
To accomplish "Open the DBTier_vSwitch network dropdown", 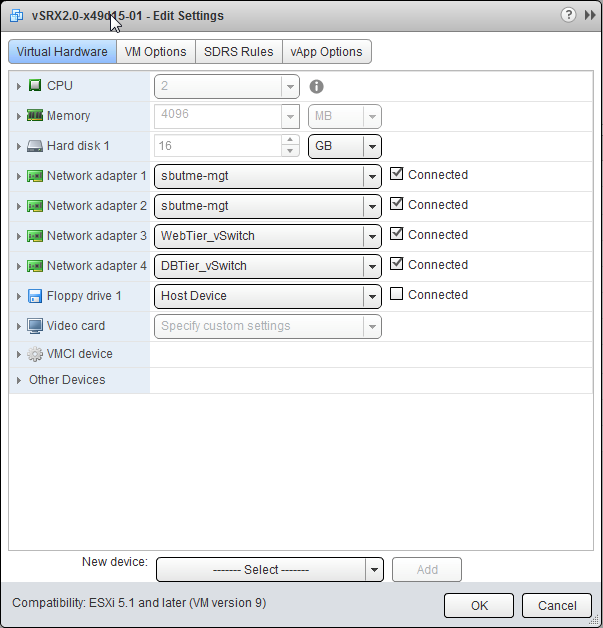I will [268, 267].
